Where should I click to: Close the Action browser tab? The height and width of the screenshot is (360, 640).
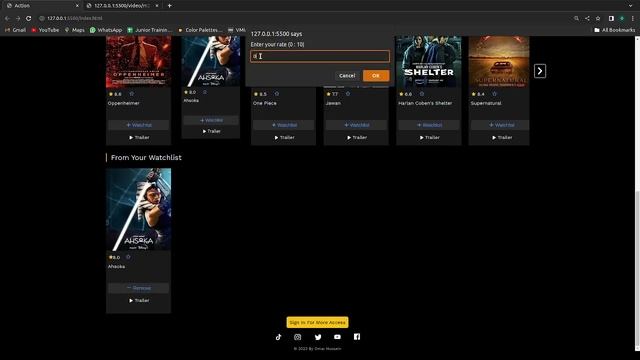pos(77,6)
